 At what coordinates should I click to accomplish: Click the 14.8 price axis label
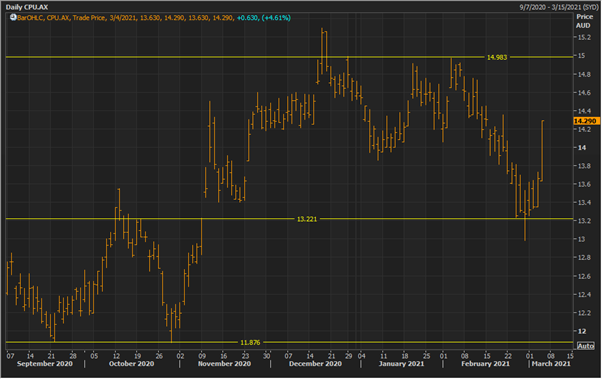tap(584, 74)
